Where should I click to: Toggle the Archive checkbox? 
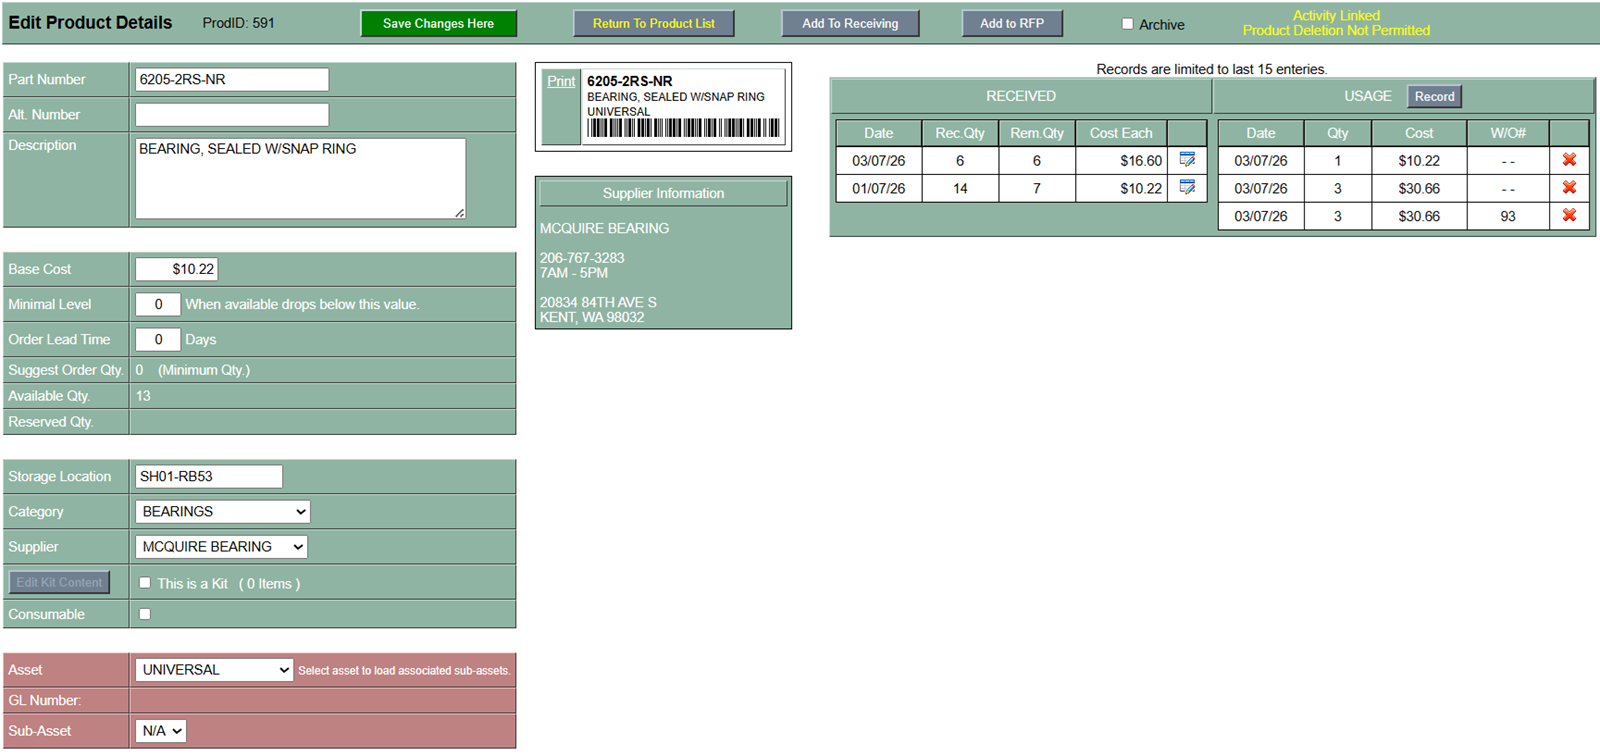pyautogui.click(x=1127, y=24)
